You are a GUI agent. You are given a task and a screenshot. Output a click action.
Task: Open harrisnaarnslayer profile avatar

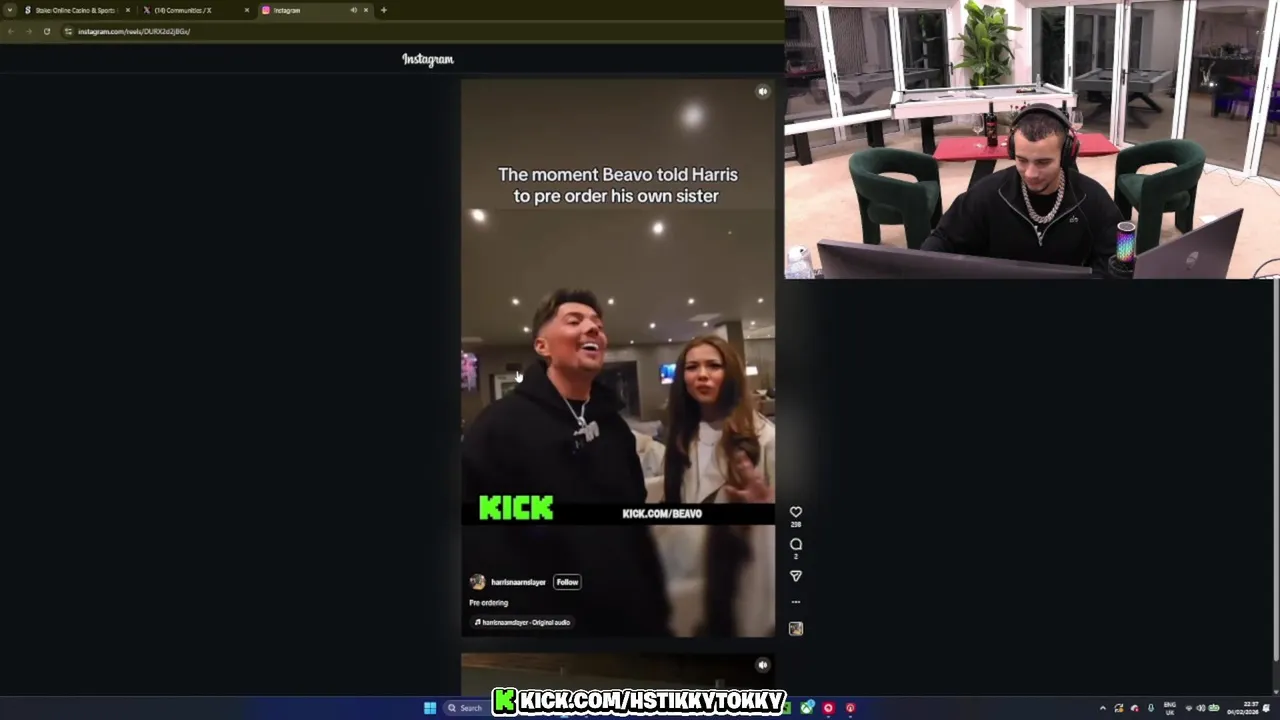477,582
